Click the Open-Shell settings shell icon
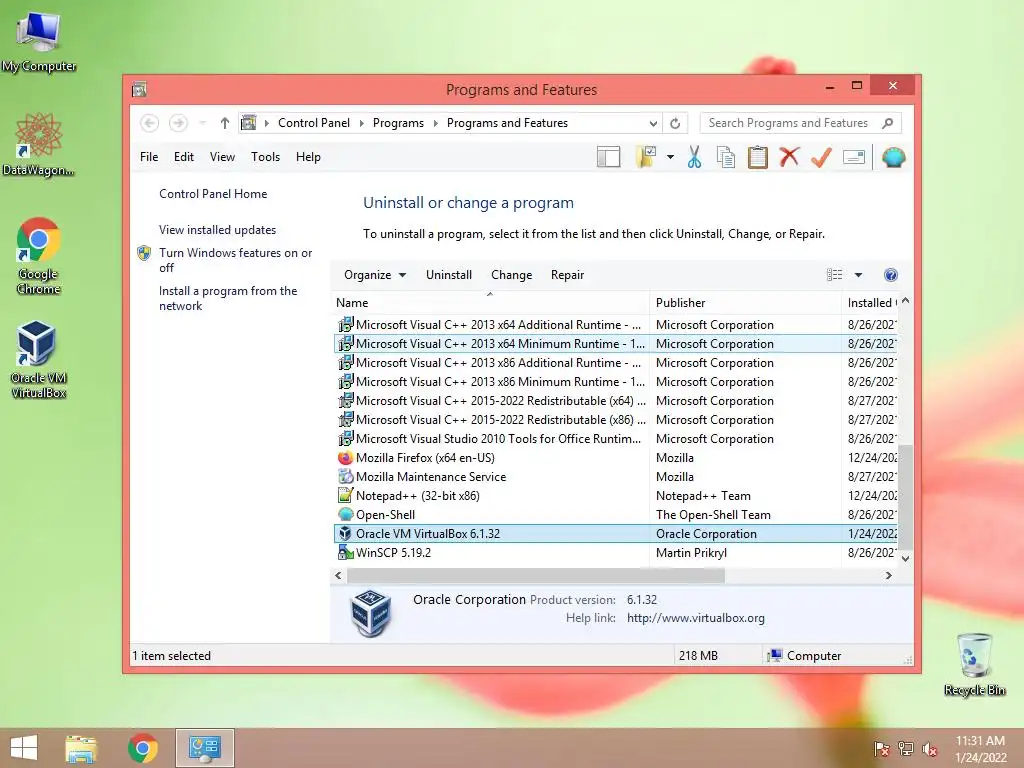 (893, 157)
